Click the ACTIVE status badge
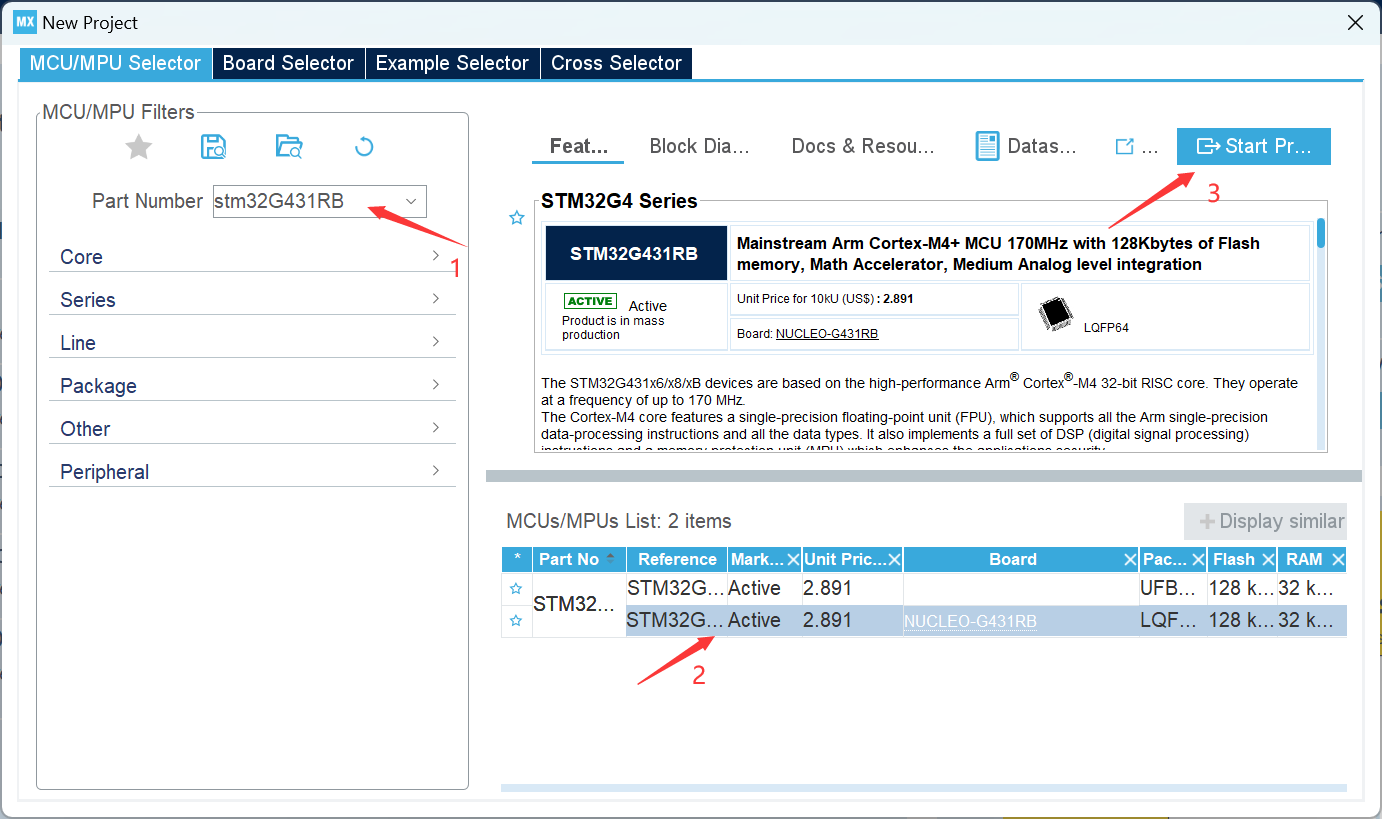Screen dimensions: 1382x819 [x=591, y=301]
